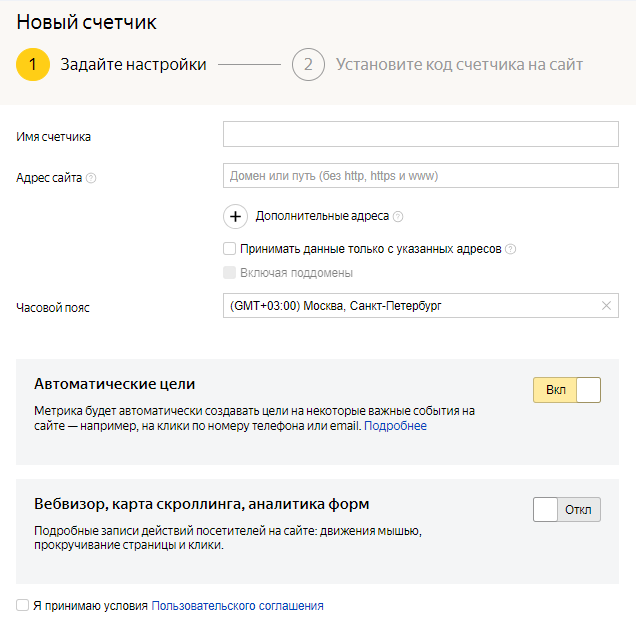Open Пользовательского соглашения link

237,605
